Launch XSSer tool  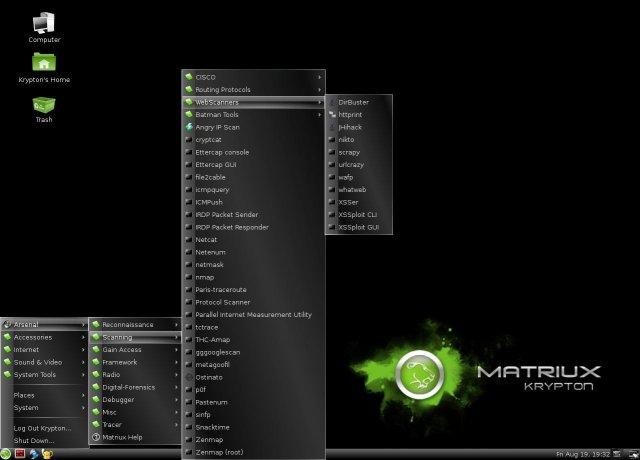click(x=359, y=202)
